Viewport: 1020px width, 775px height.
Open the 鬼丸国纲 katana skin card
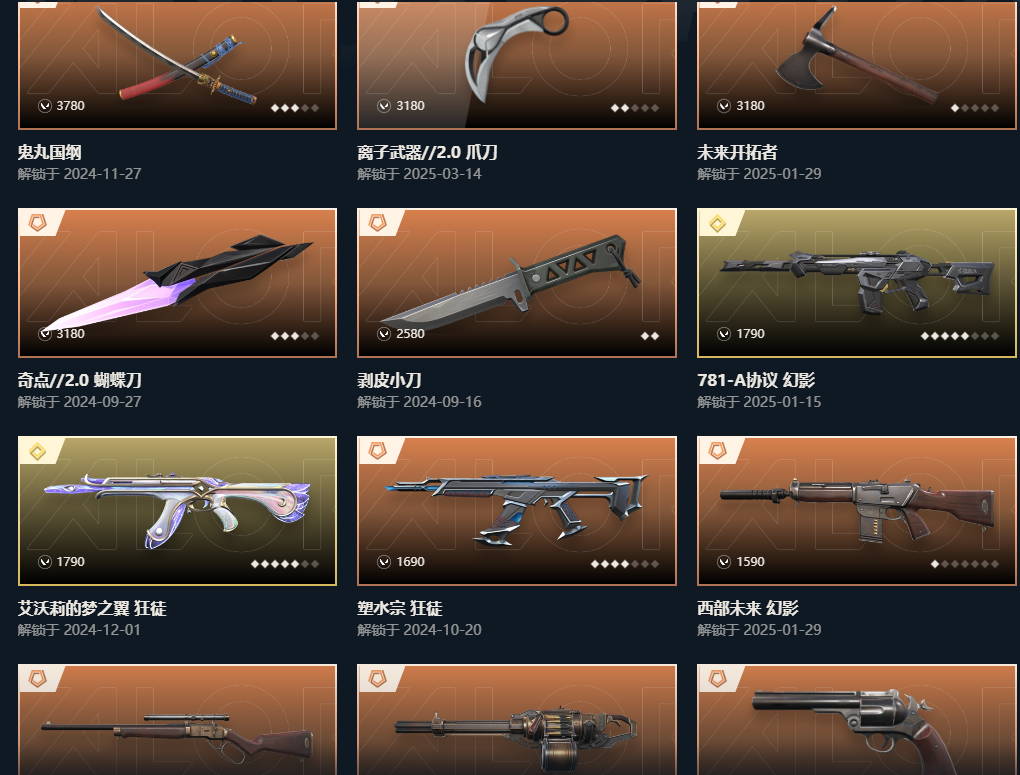click(x=177, y=65)
